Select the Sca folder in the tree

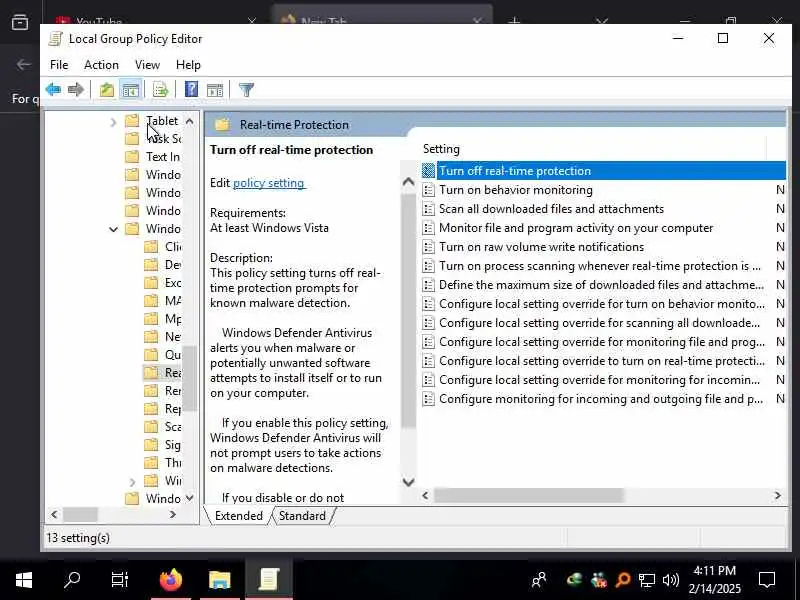[x=162, y=427]
